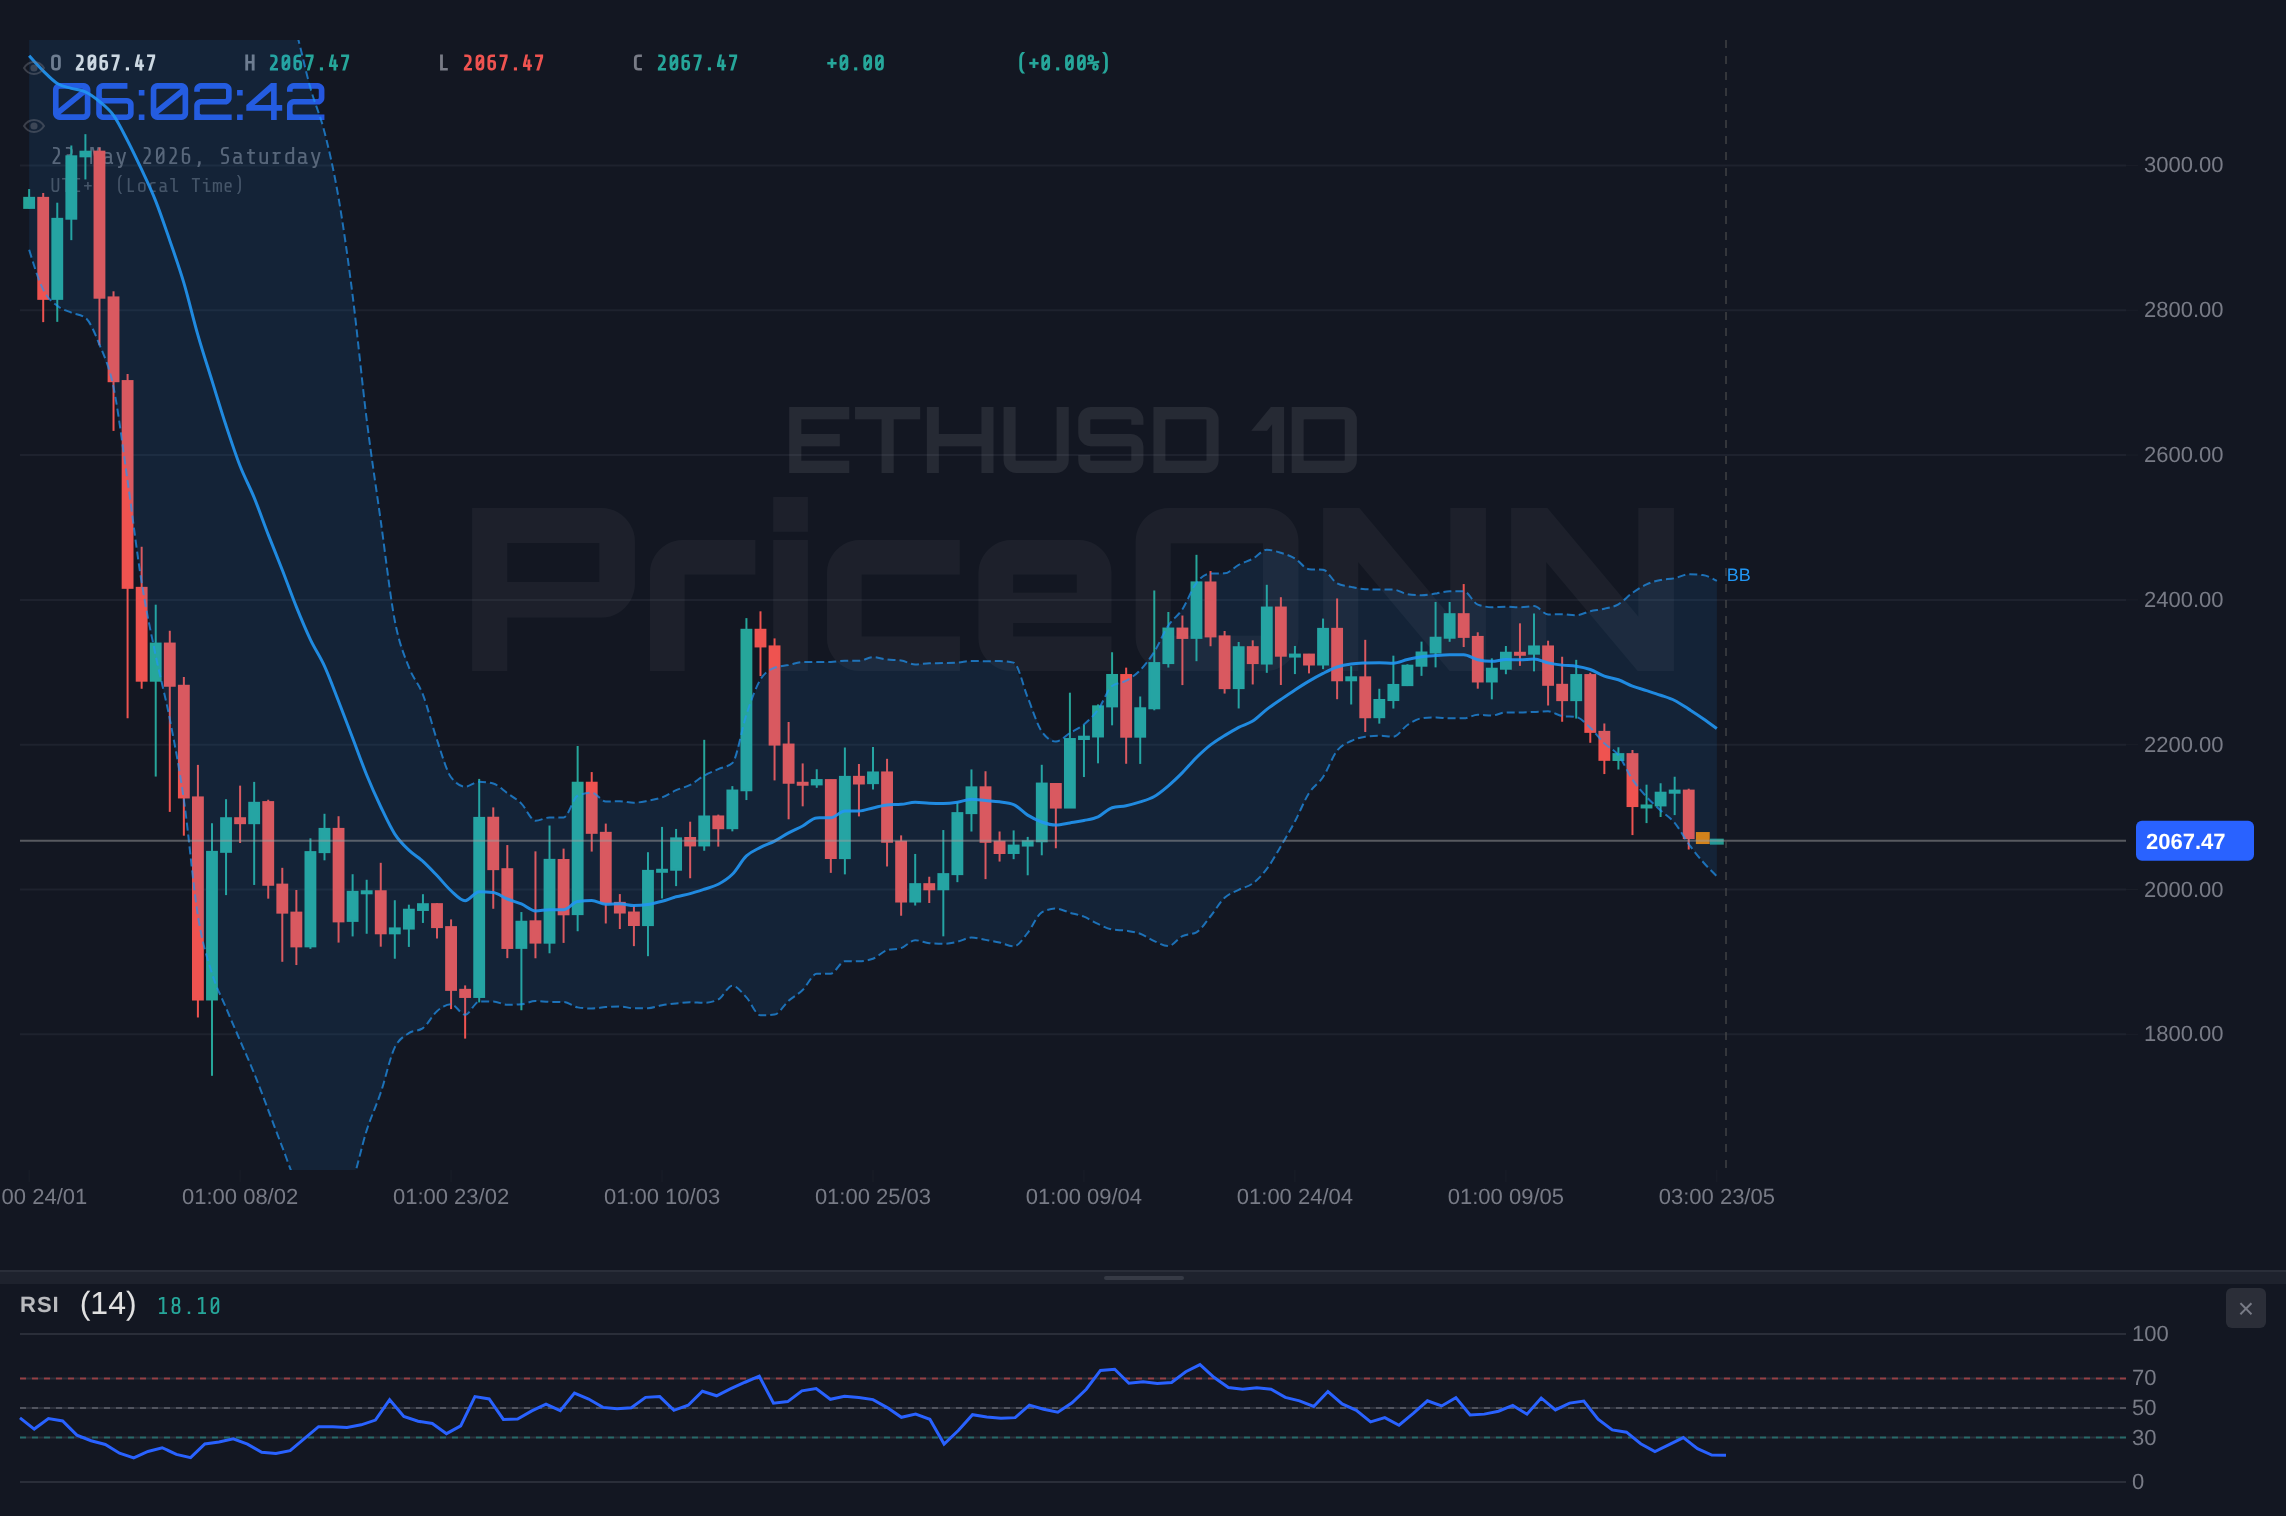Click the 01:00 09/04 time label

click(x=1084, y=1197)
